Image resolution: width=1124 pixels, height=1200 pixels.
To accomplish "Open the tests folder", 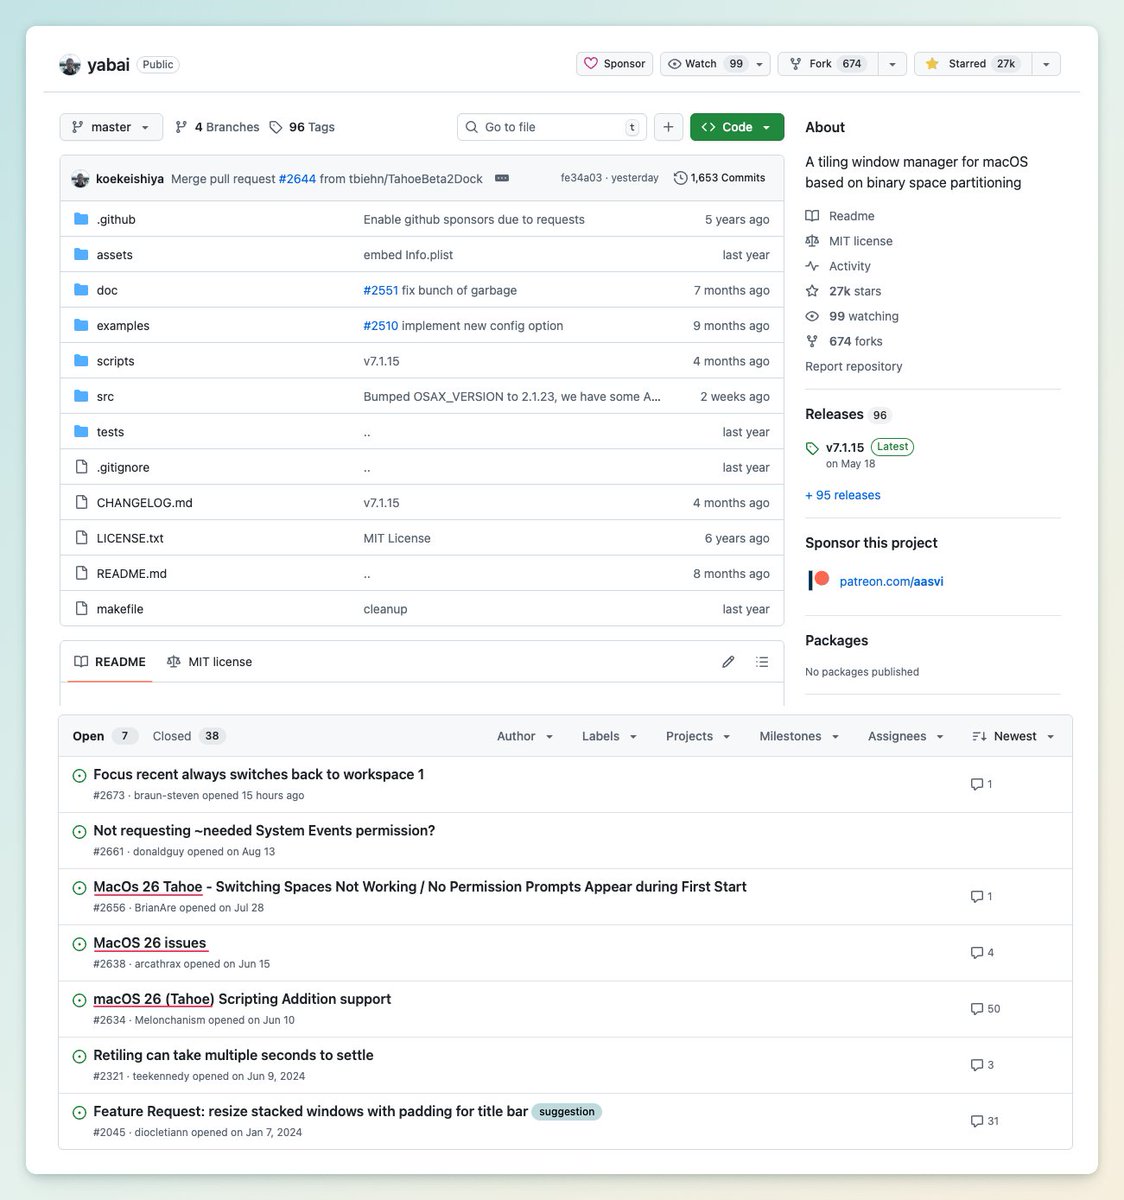I will tap(110, 432).
